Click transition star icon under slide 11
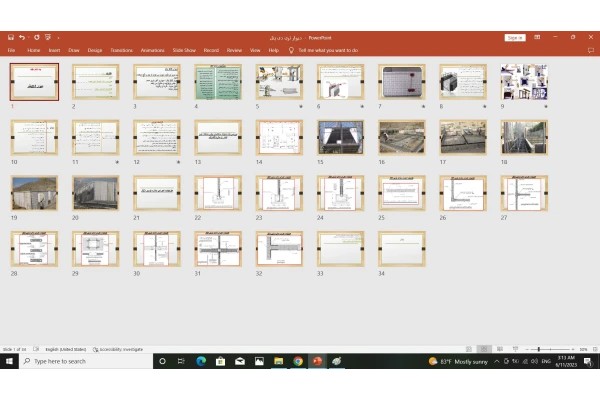Image resolution: width=600 pixels, height=400 pixels. 117,162
